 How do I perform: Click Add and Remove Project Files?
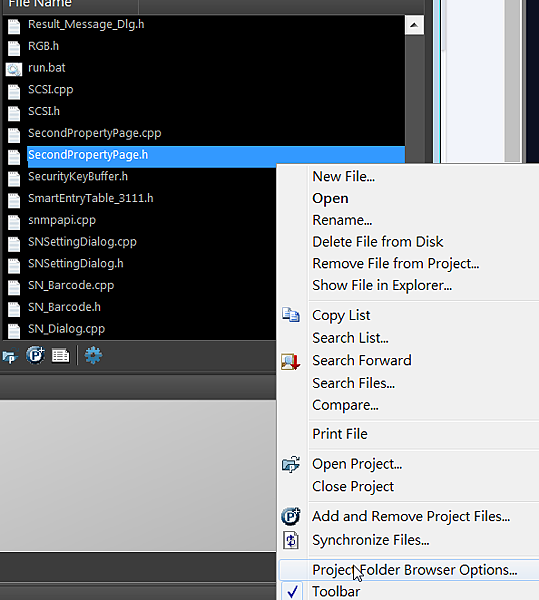click(411, 517)
